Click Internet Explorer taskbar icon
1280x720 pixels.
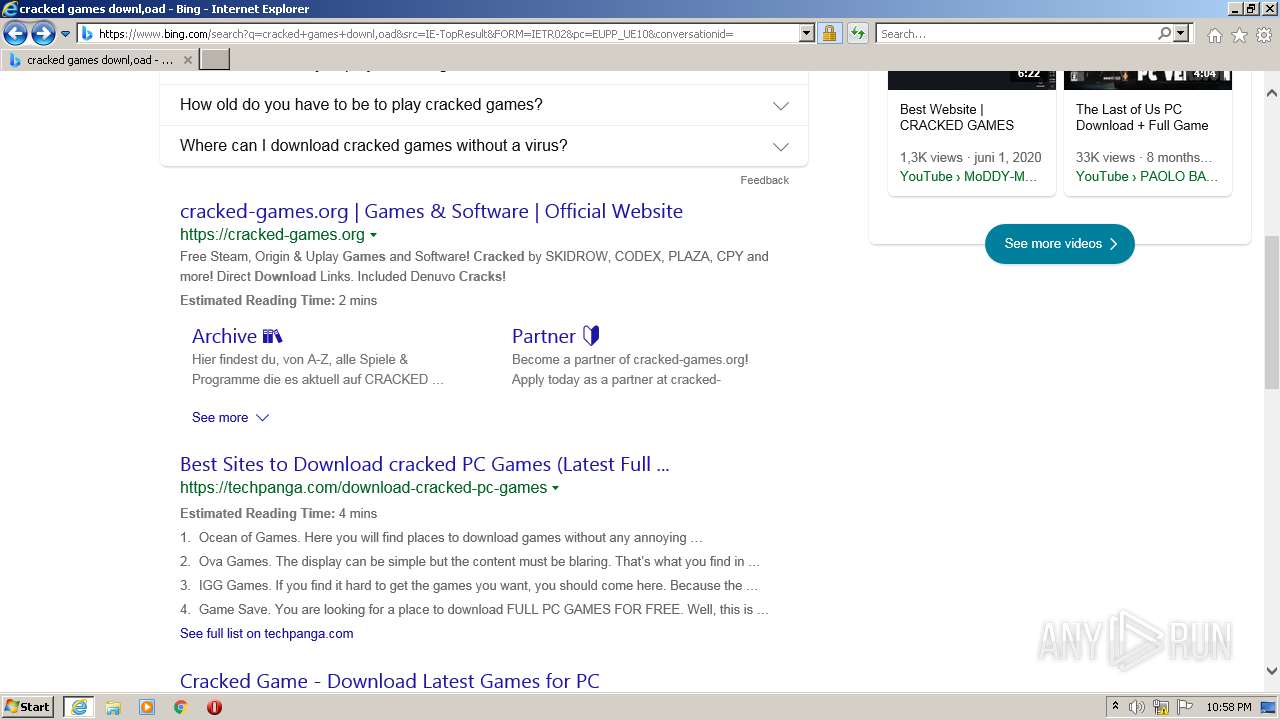pos(78,707)
